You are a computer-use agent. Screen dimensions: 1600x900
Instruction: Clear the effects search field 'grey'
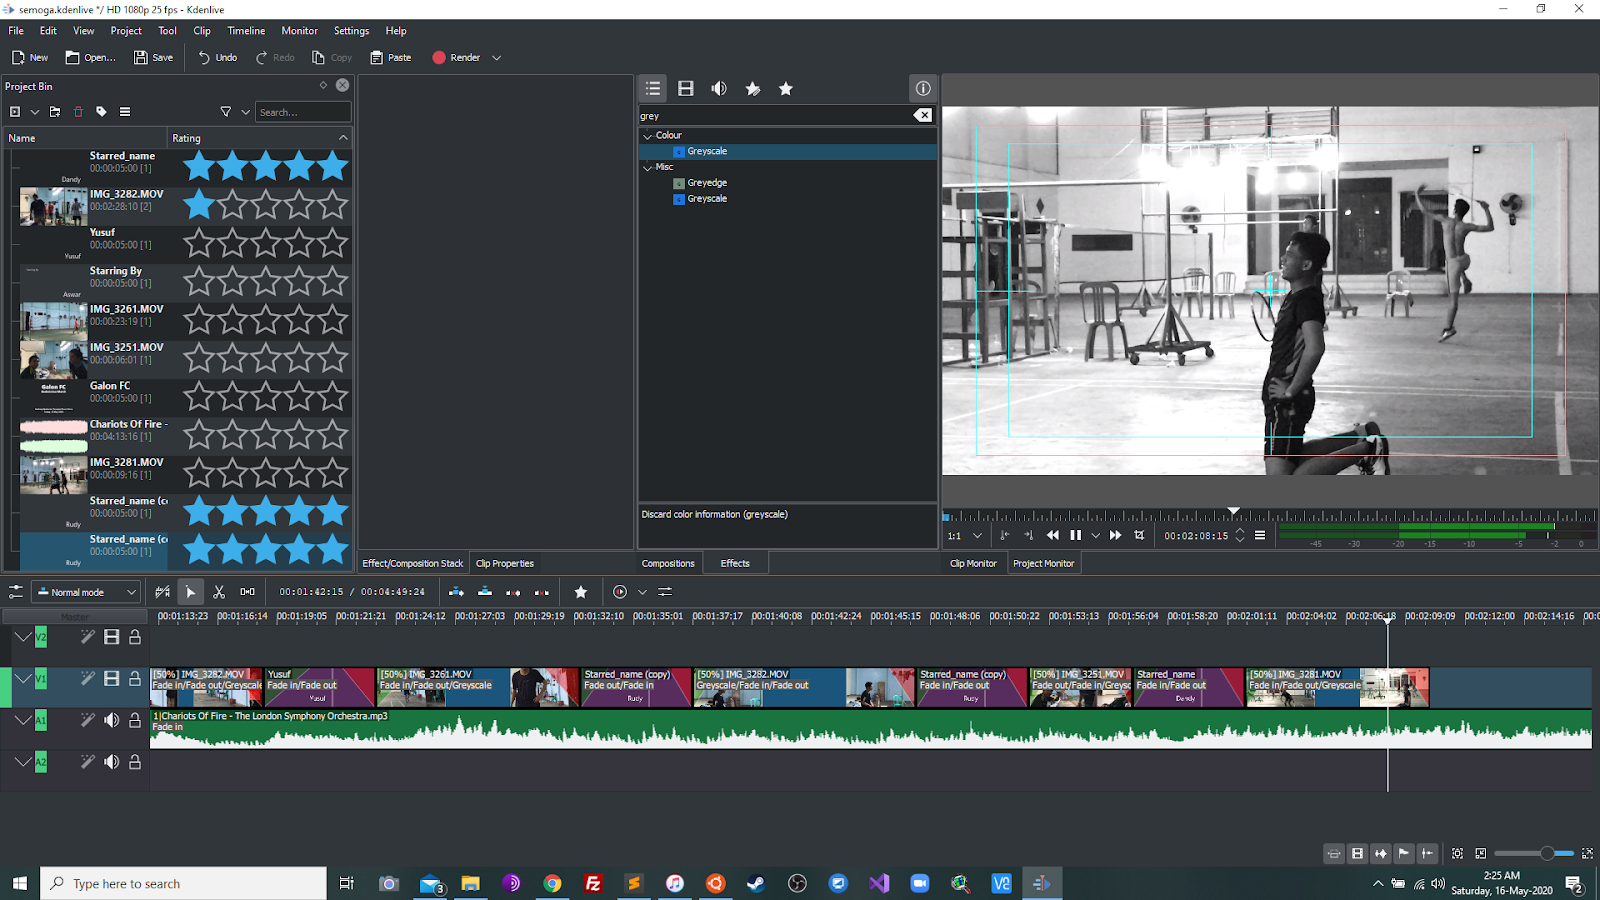point(923,116)
